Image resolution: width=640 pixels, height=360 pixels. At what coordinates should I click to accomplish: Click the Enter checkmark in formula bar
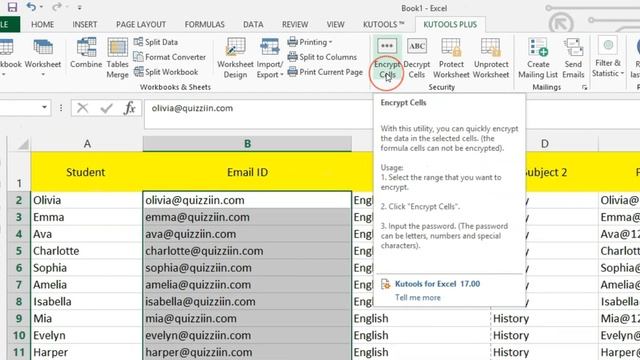(x=107, y=108)
